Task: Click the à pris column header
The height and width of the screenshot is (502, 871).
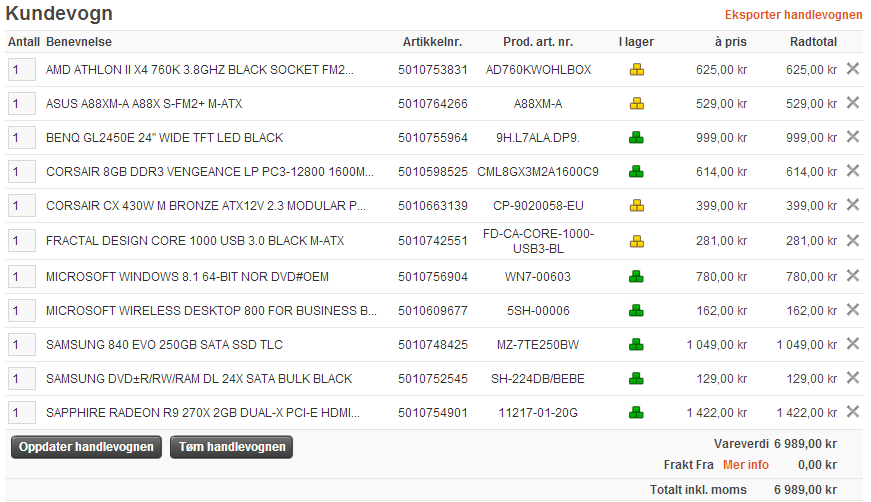Action: (730, 42)
